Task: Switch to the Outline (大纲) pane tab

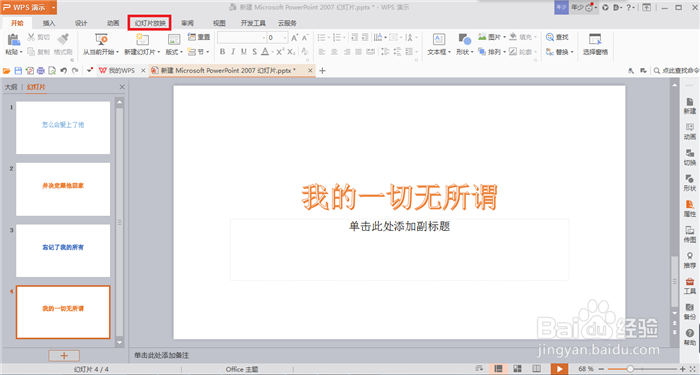Action: [11, 87]
